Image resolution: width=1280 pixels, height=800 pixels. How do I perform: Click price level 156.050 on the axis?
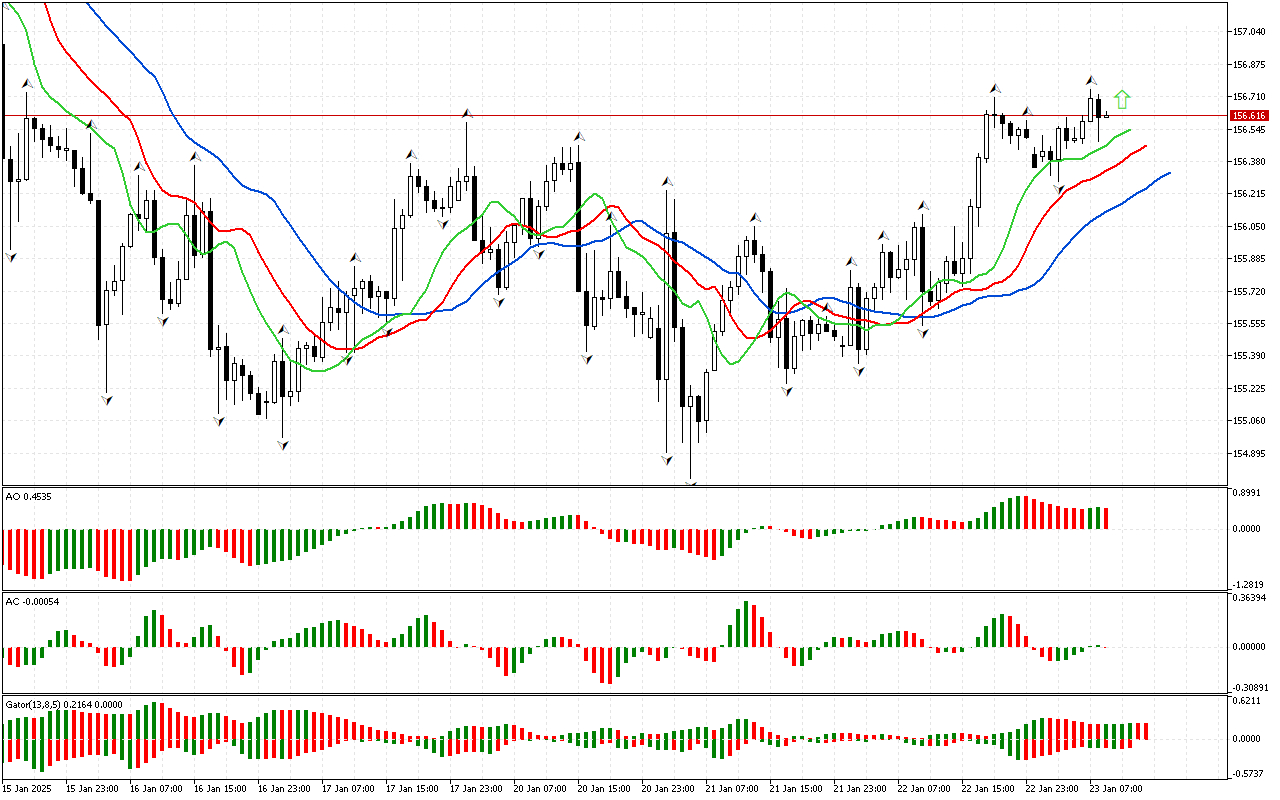1250,227
